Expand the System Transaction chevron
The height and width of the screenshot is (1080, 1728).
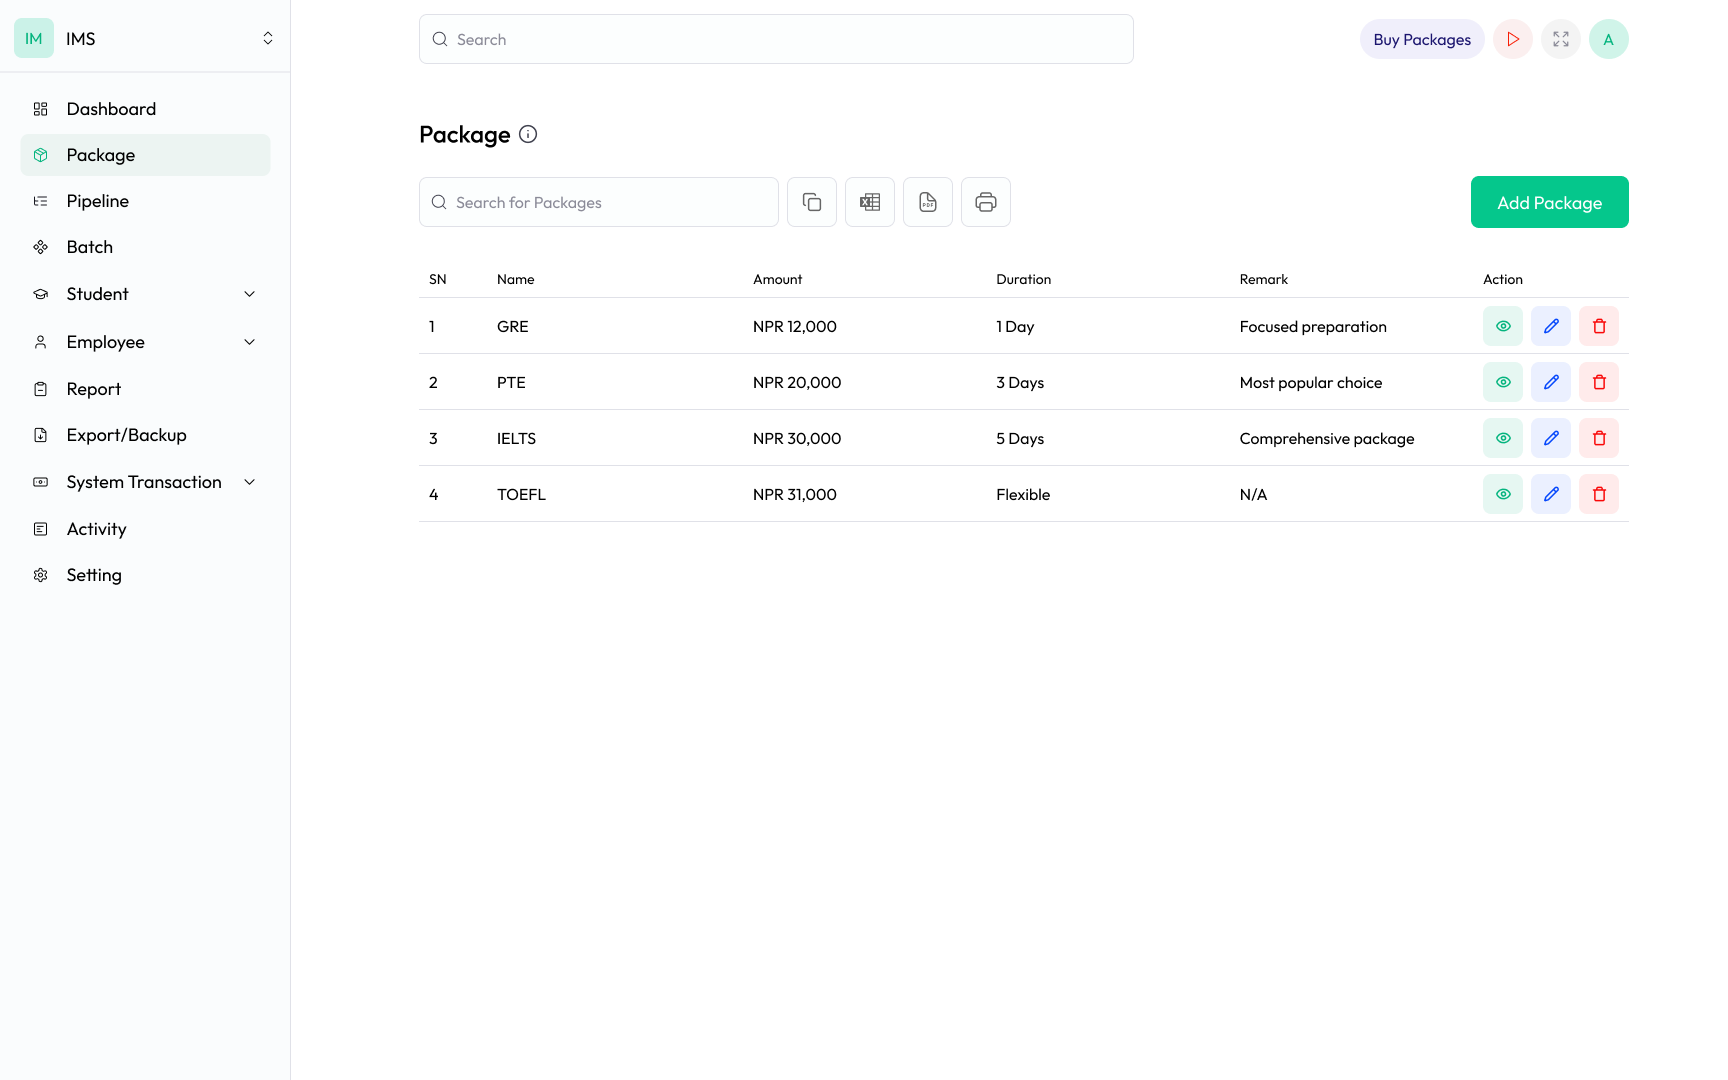pyautogui.click(x=250, y=482)
